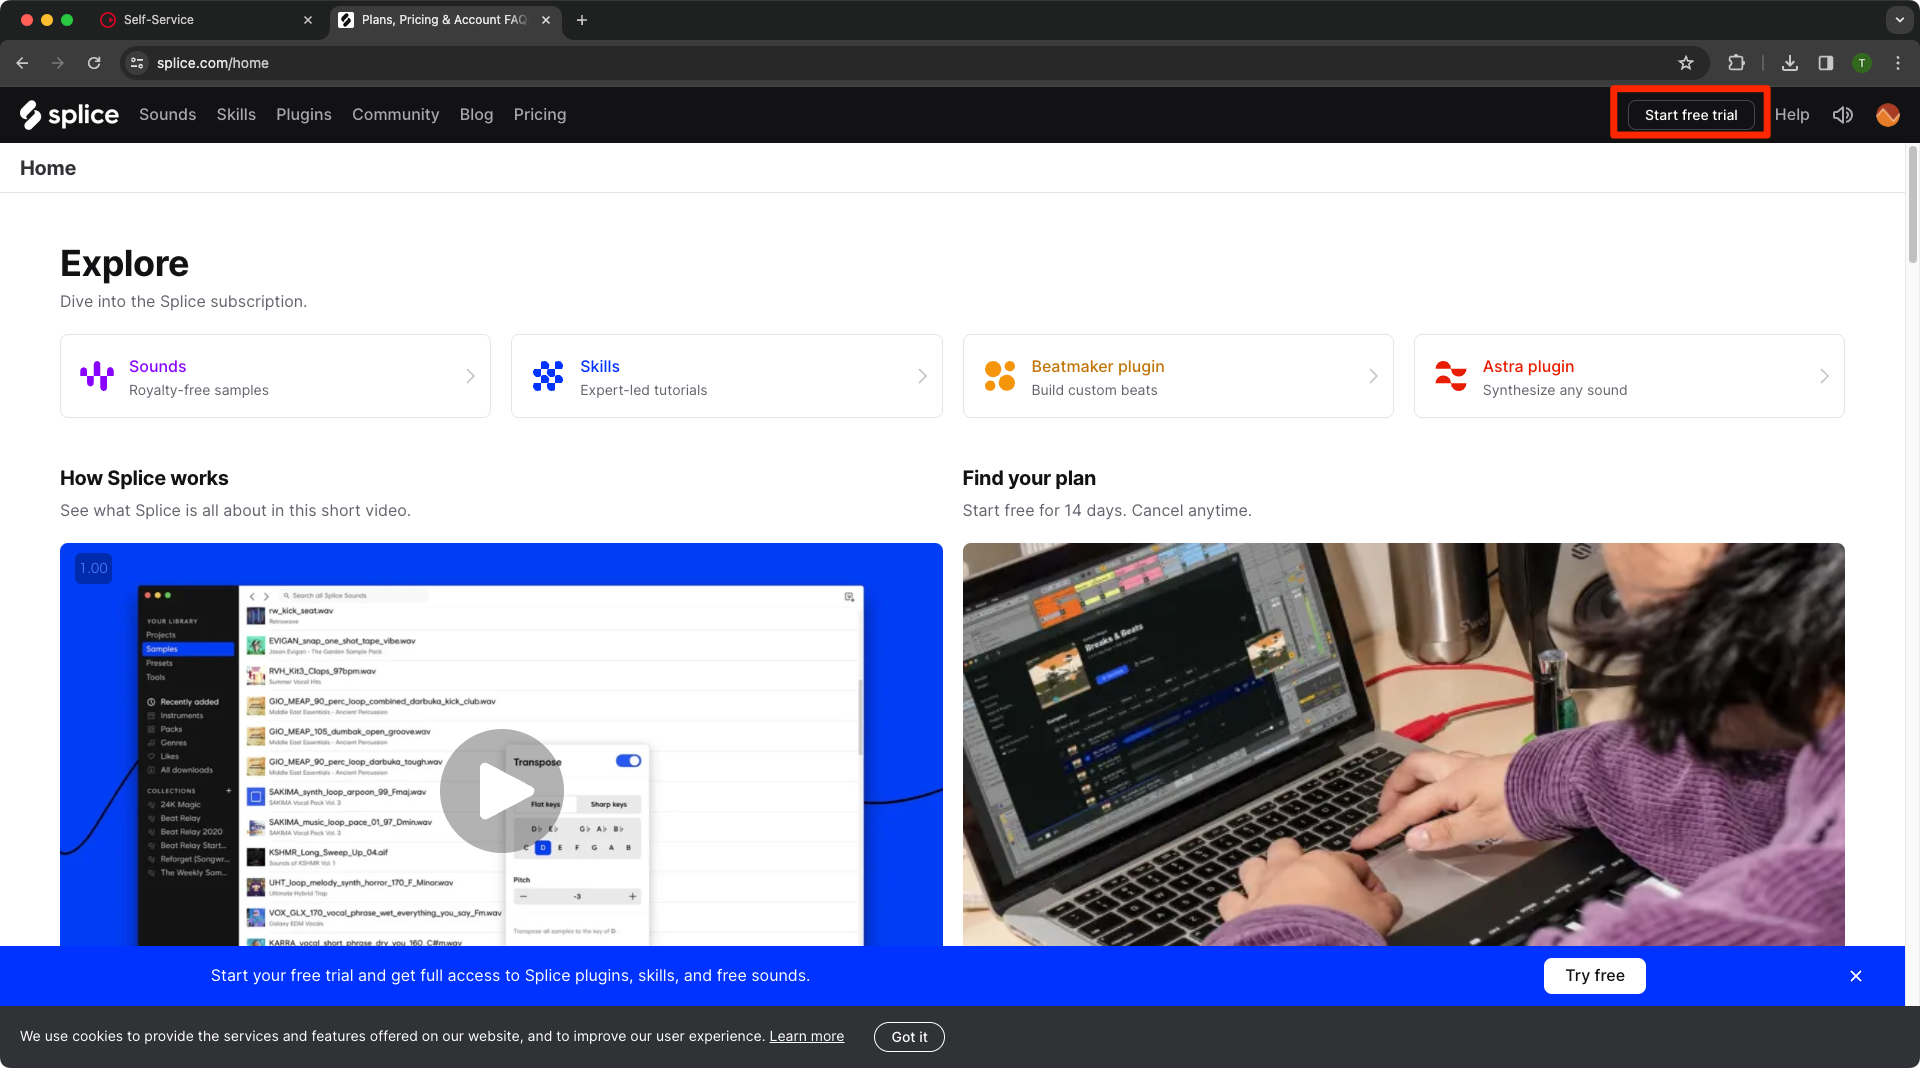Toggle the volume speaker icon in header
Image resolution: width=1920 pixels, height=1068 pixels.
(x=1842, y=115)
